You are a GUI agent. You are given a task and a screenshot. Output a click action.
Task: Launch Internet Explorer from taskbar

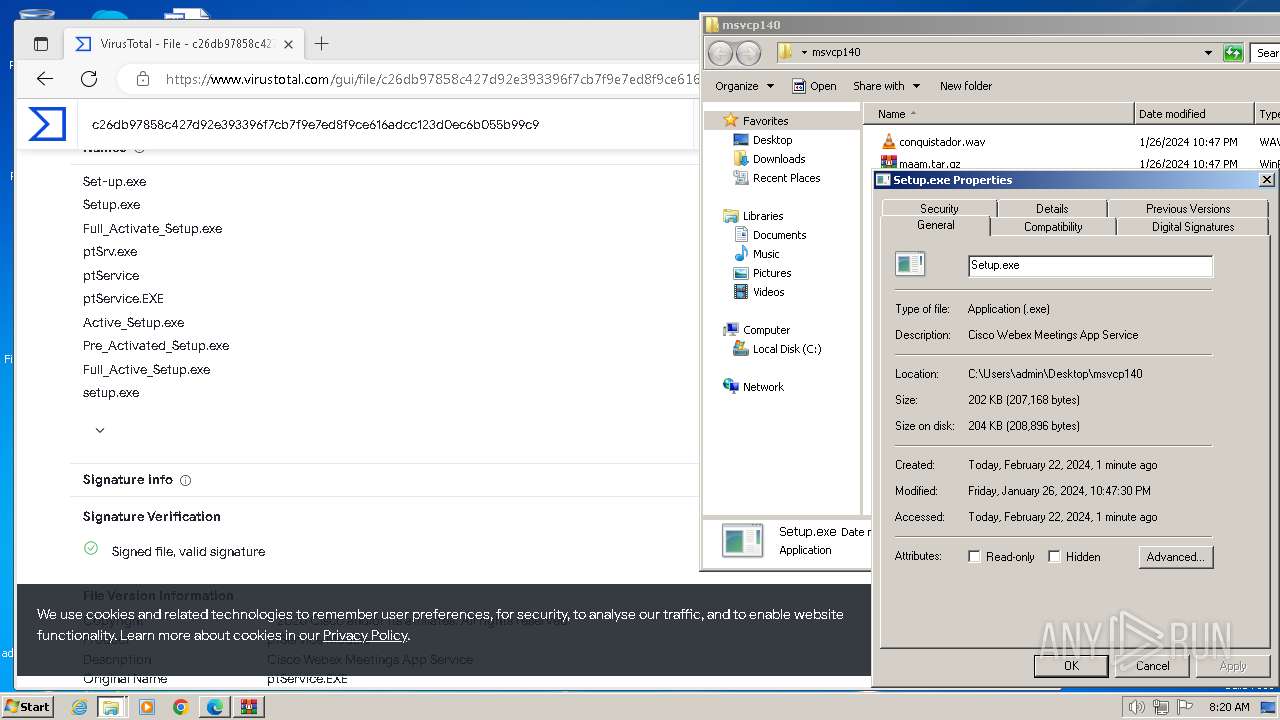(80, 707)
